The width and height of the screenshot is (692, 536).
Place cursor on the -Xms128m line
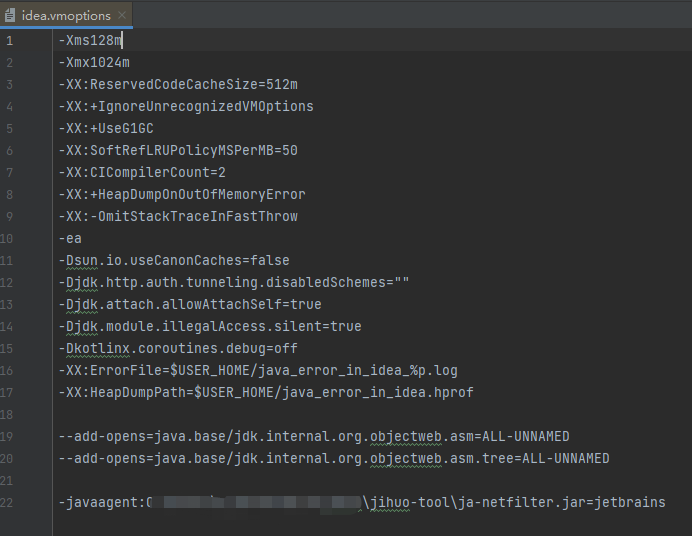point(90,41)
